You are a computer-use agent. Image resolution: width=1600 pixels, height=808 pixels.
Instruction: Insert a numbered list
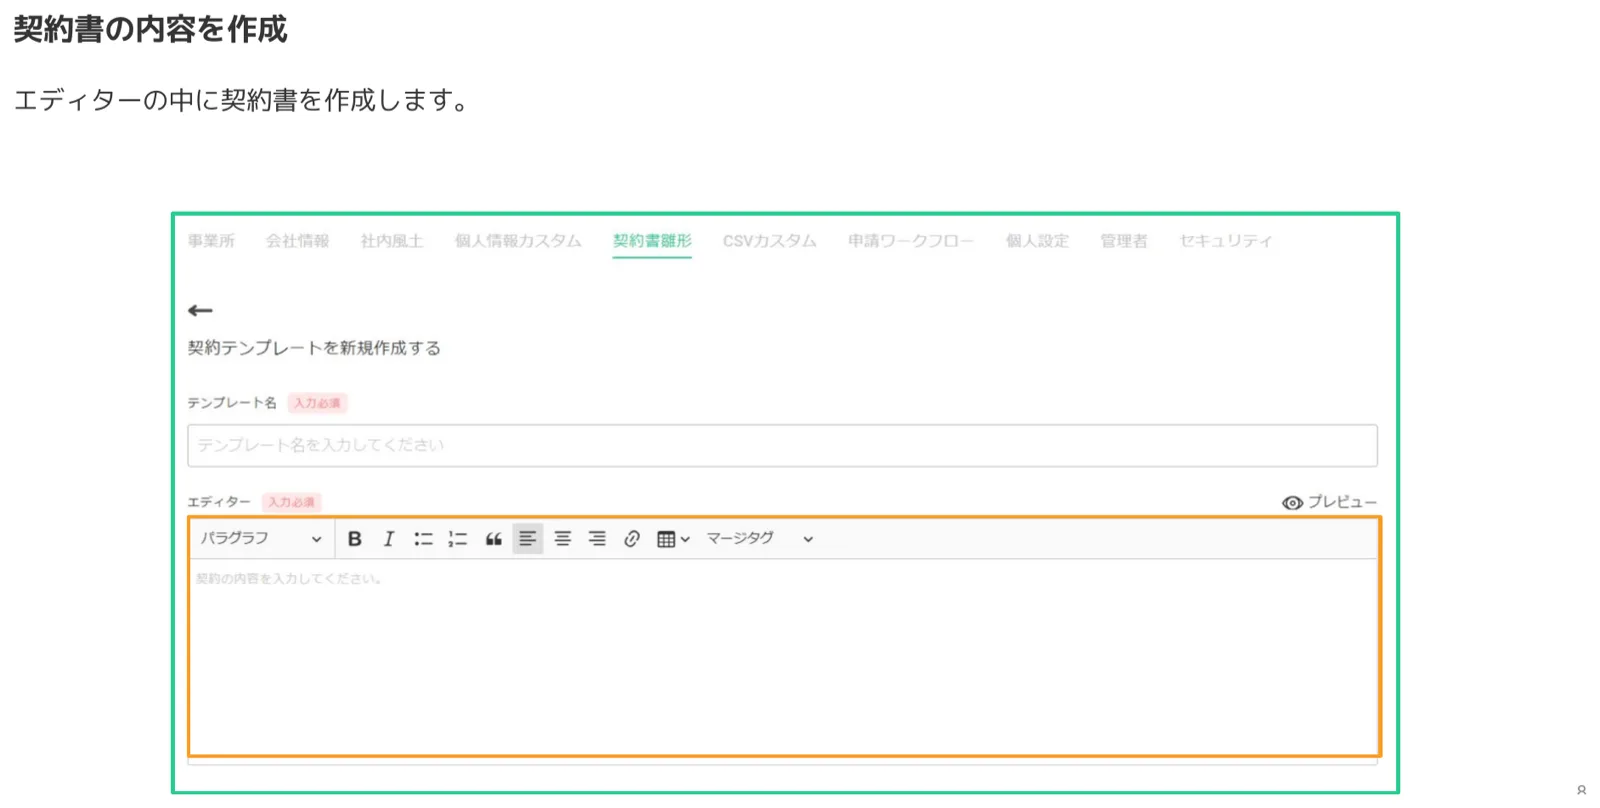pos(458,539)
